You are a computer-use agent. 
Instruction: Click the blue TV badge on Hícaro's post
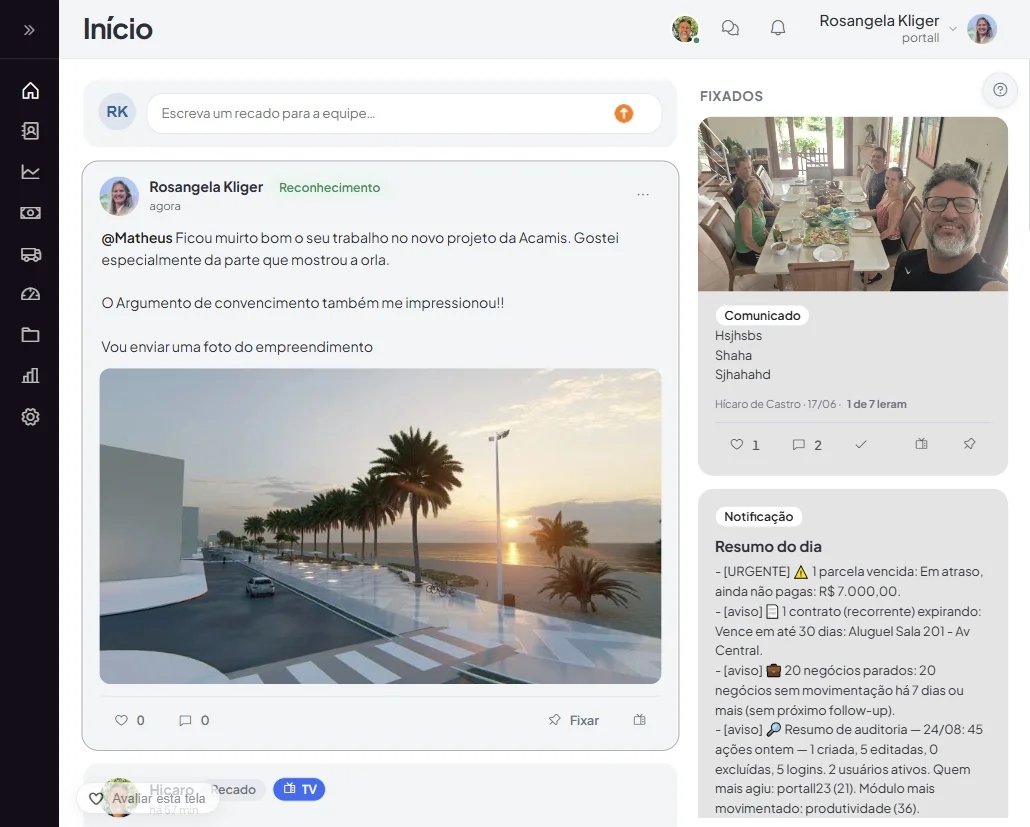(299, 789)
